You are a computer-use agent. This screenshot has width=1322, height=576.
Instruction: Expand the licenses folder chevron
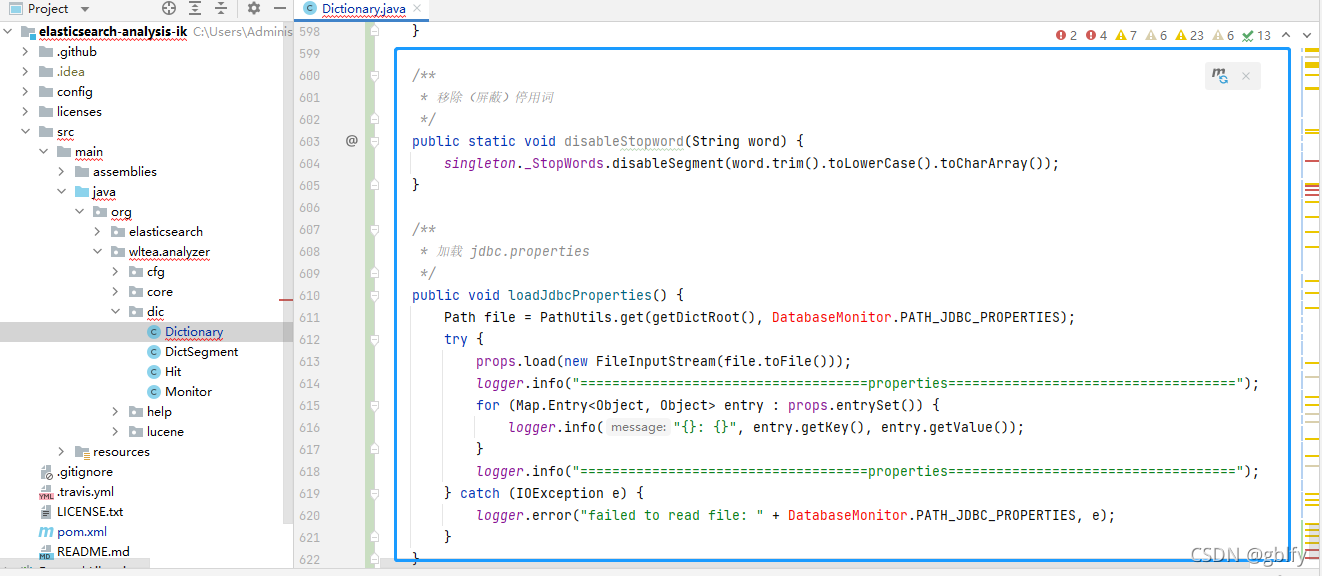(27, 112)
